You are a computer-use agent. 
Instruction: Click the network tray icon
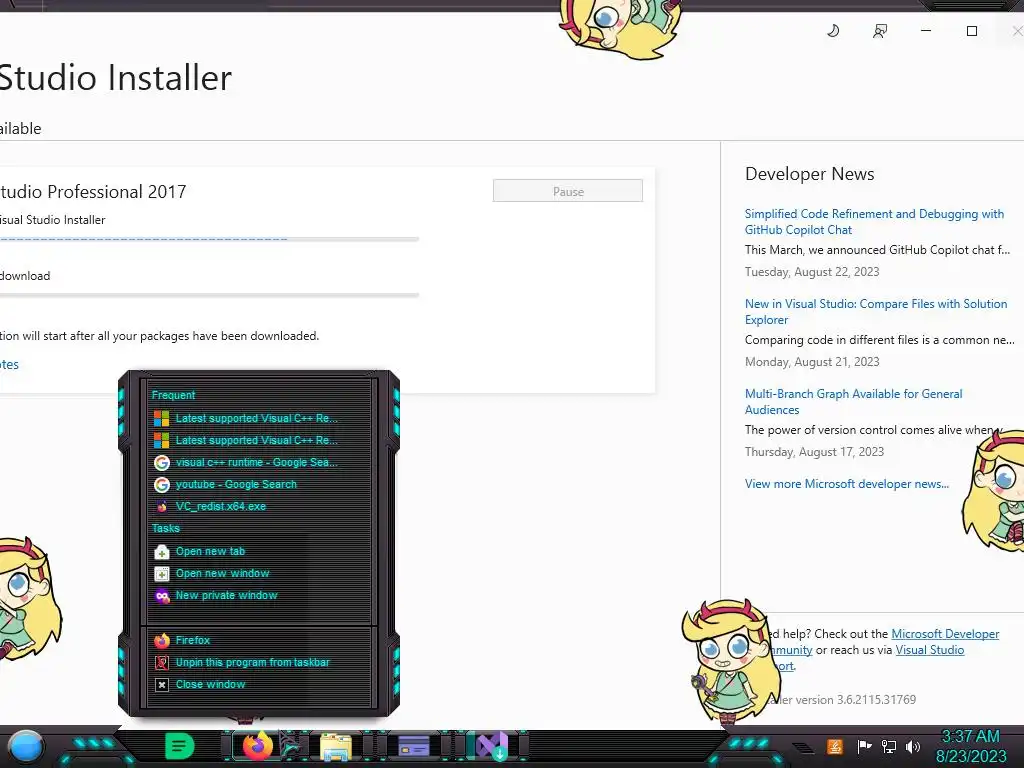click(888, 746)
